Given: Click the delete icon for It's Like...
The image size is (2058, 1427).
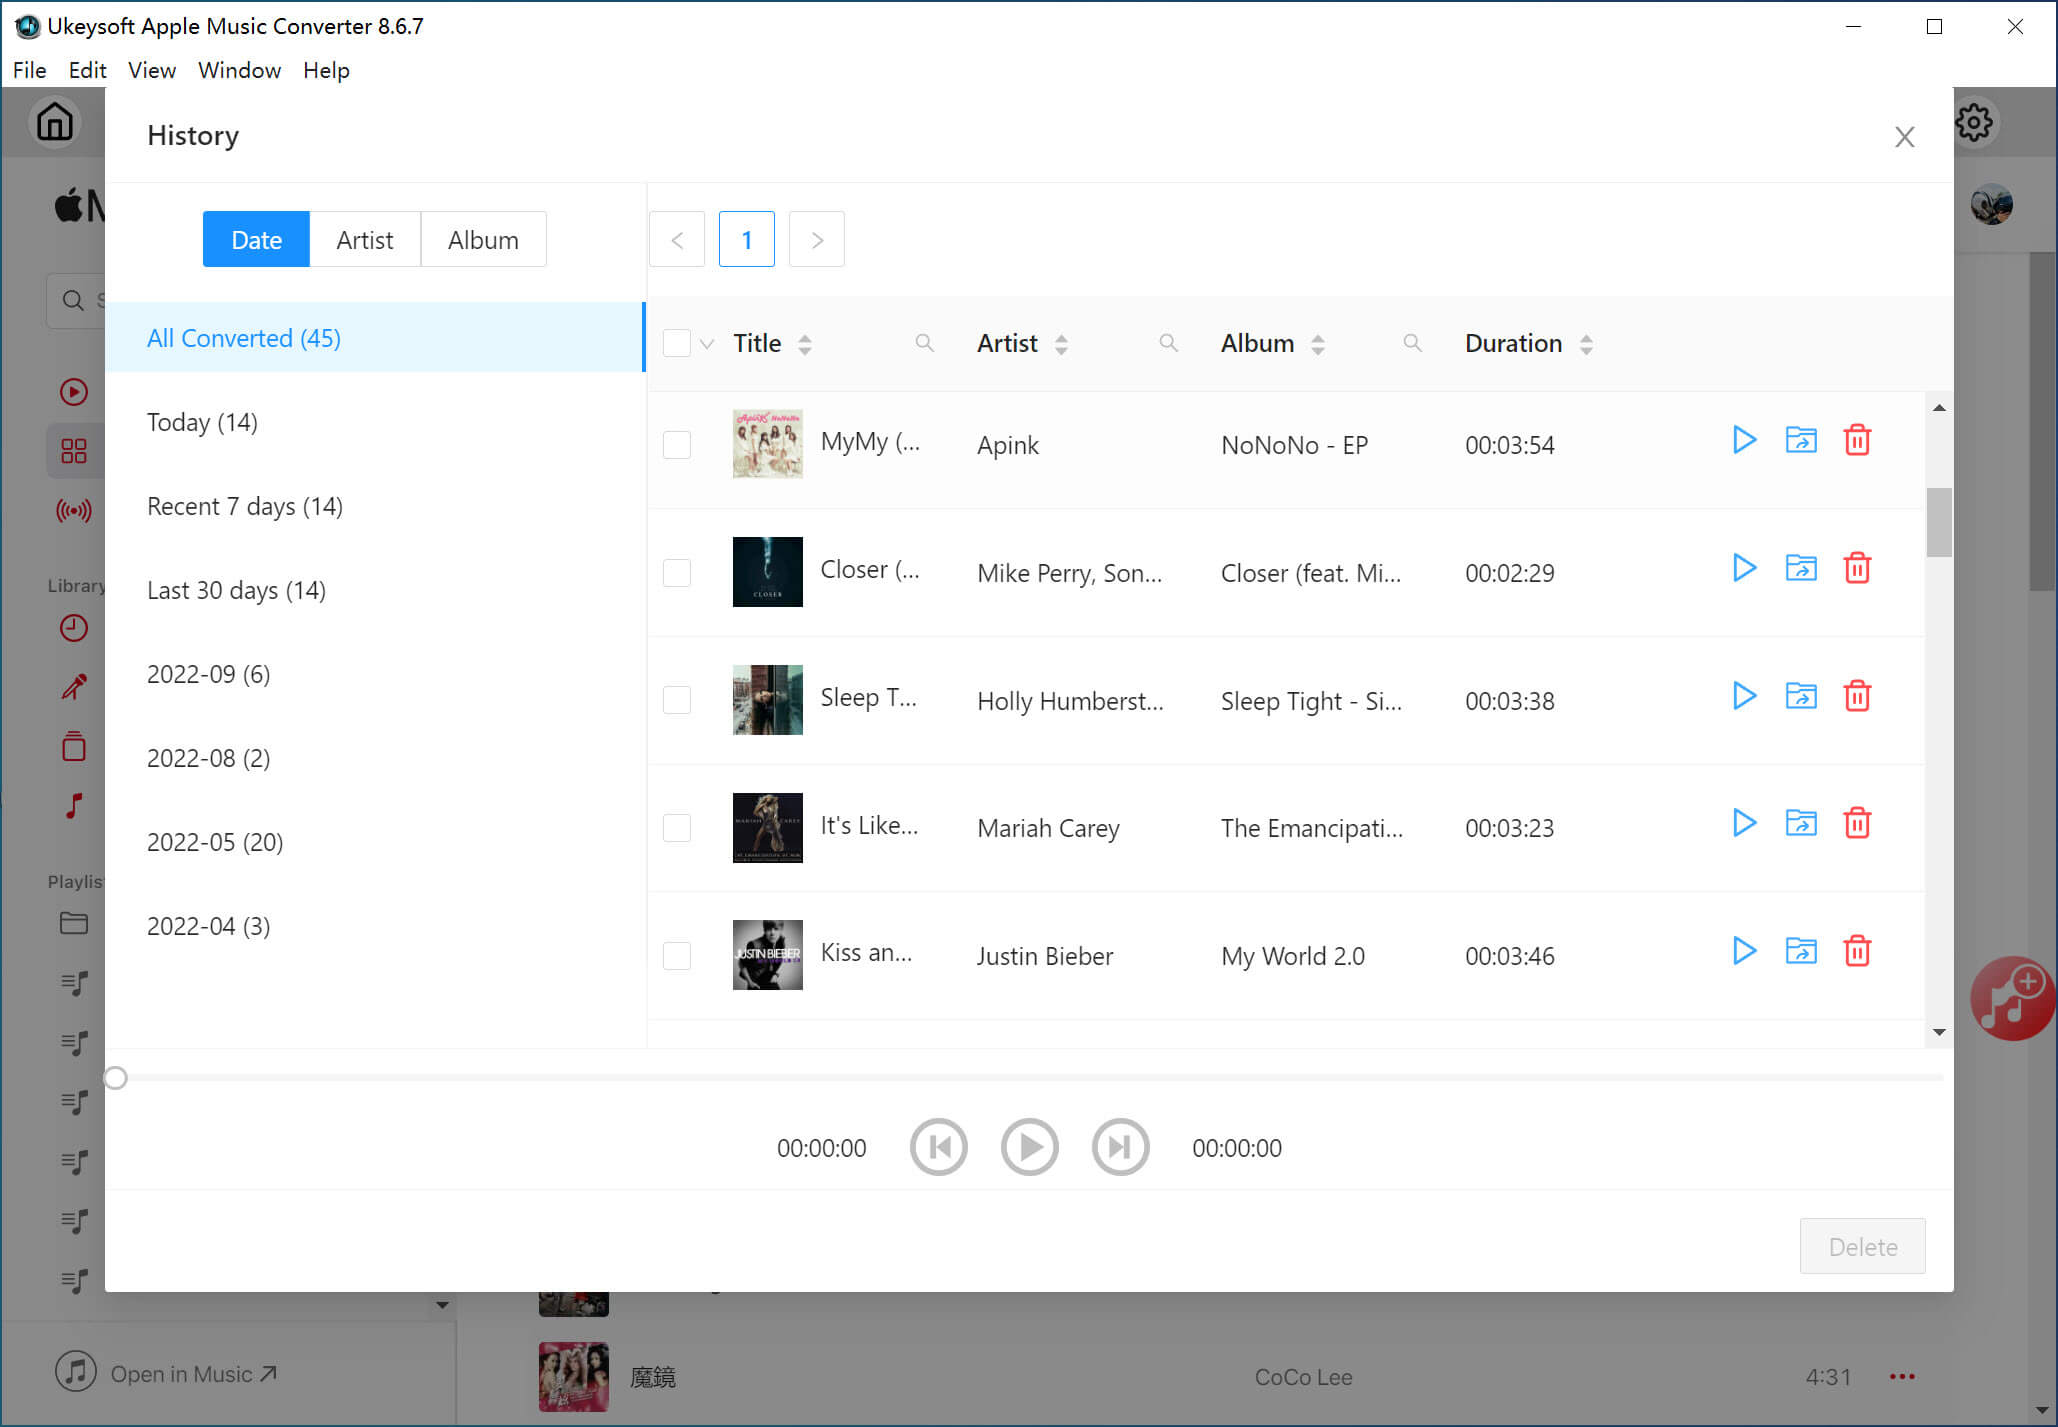Looking at the screenshot, I should 1858,824.
